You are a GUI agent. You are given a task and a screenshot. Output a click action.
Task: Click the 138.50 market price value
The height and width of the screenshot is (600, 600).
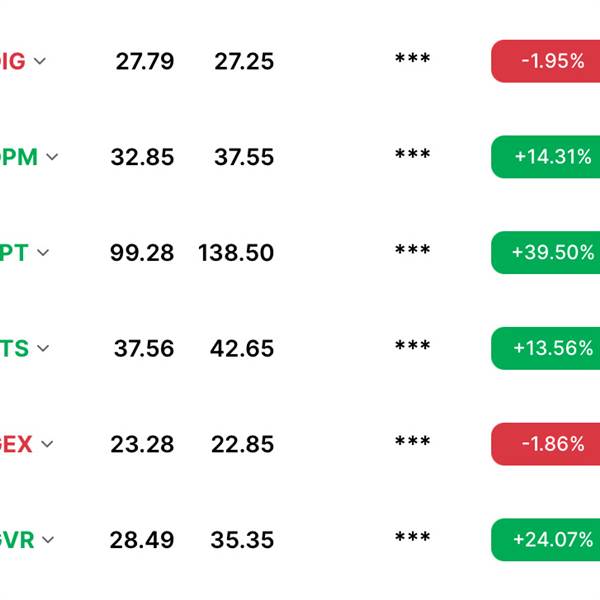[236, 253]
